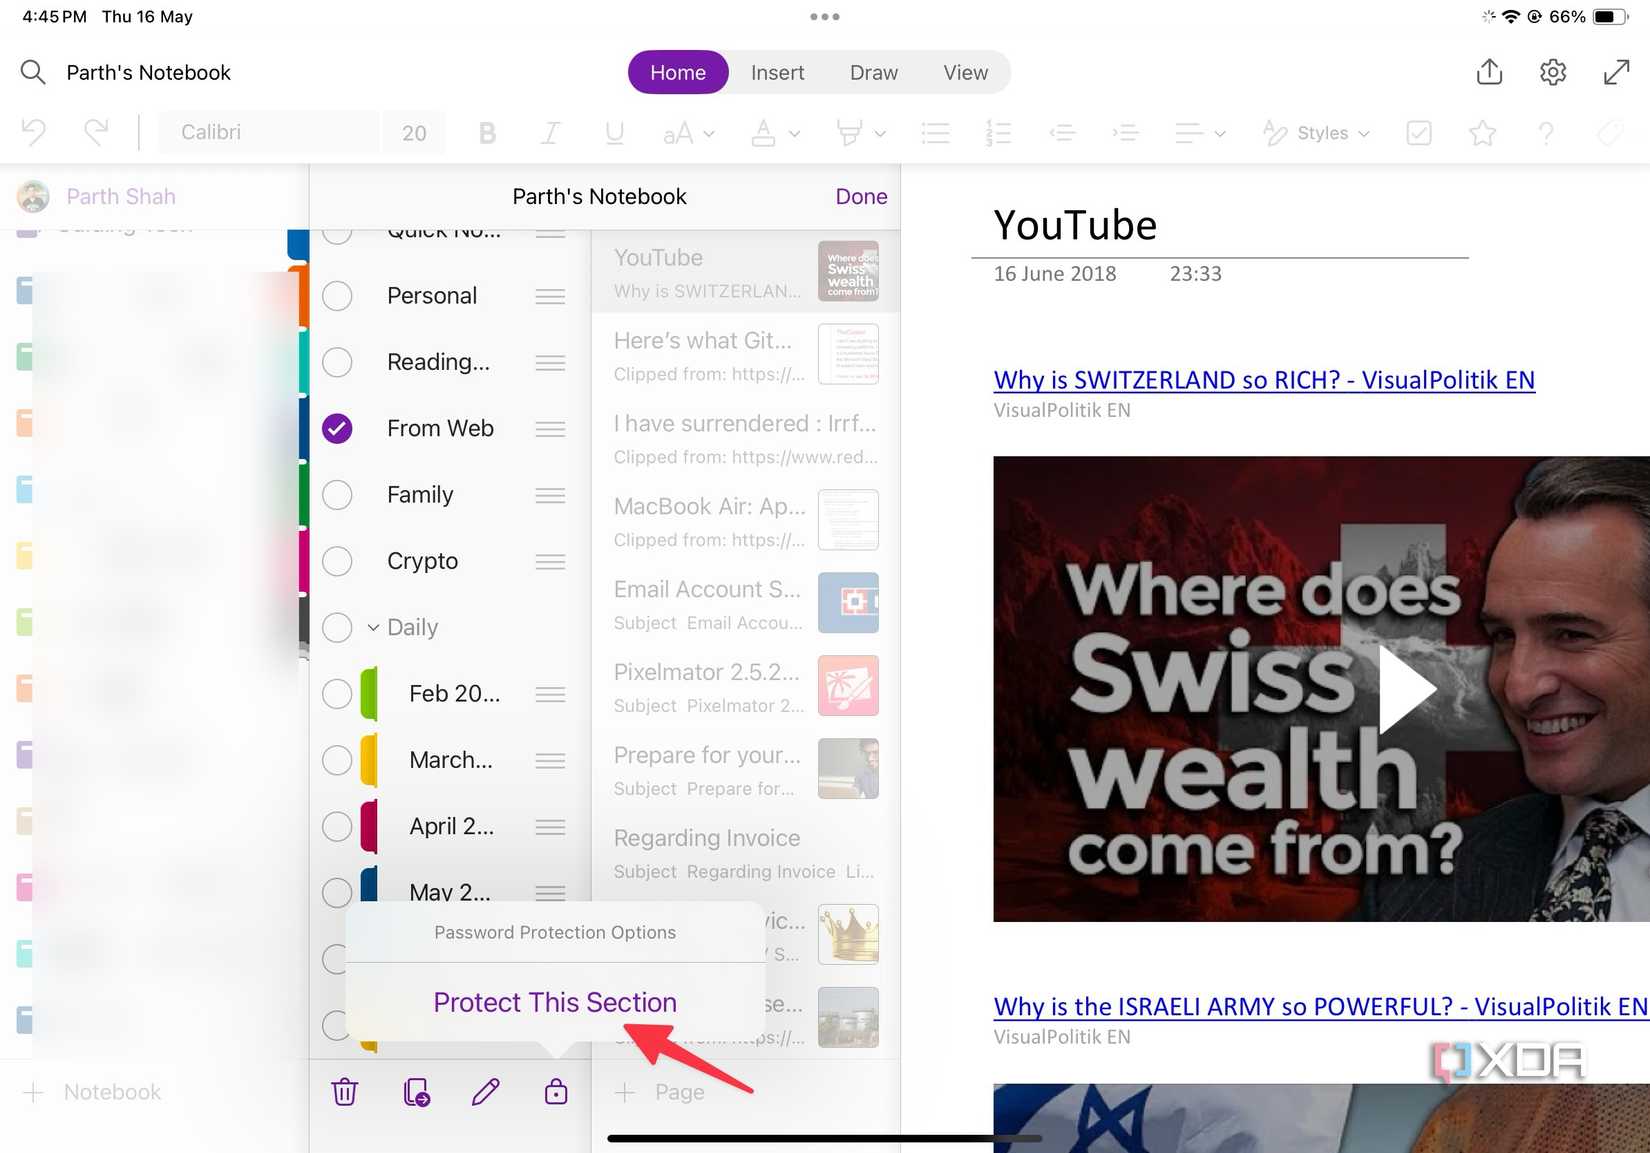The width and height of the screenshot is (1650, 1153).
Task: Apply bold formatting
Action: tap(487, 133)
